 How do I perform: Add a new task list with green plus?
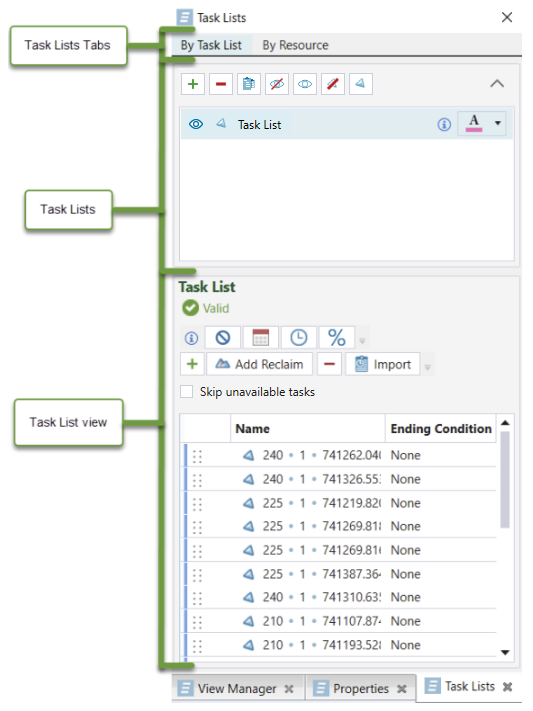193,84
